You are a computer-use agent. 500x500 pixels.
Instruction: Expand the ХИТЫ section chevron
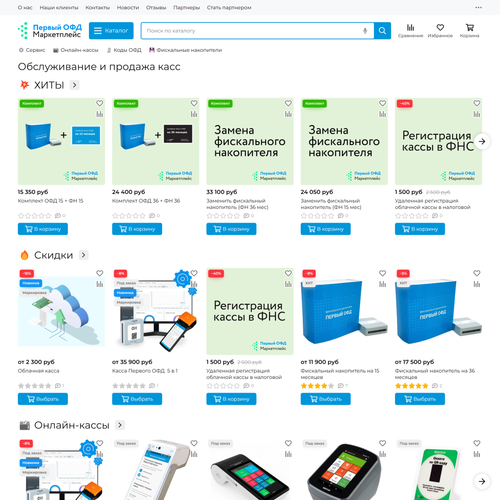point(75,85)
